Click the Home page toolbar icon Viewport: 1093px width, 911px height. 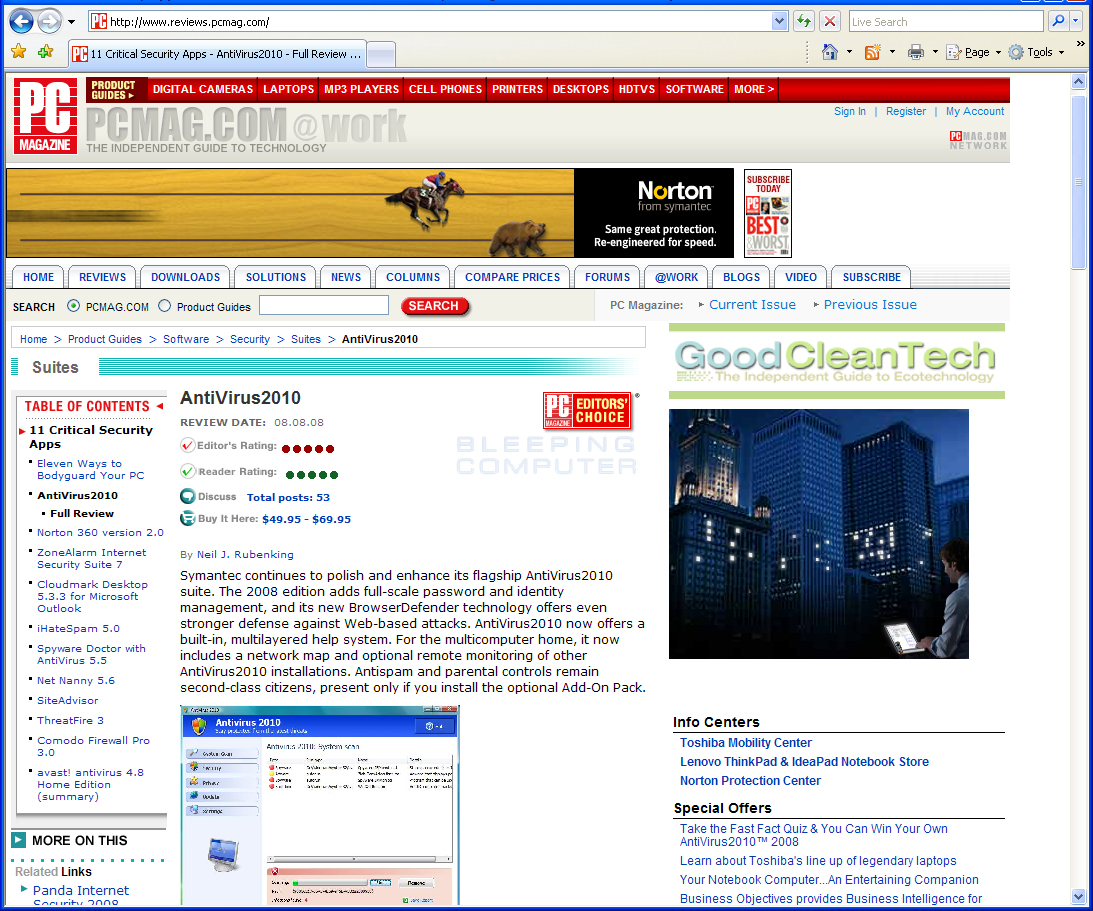[830, 52]
